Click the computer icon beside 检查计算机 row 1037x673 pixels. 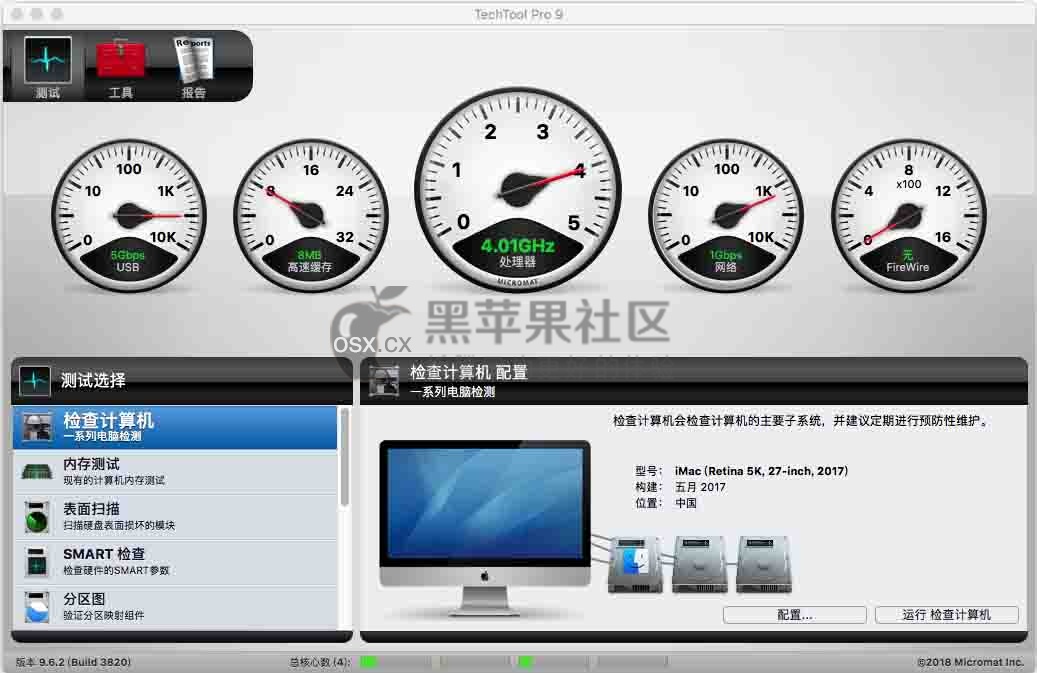pyautogui.click(x=37, y=427)
